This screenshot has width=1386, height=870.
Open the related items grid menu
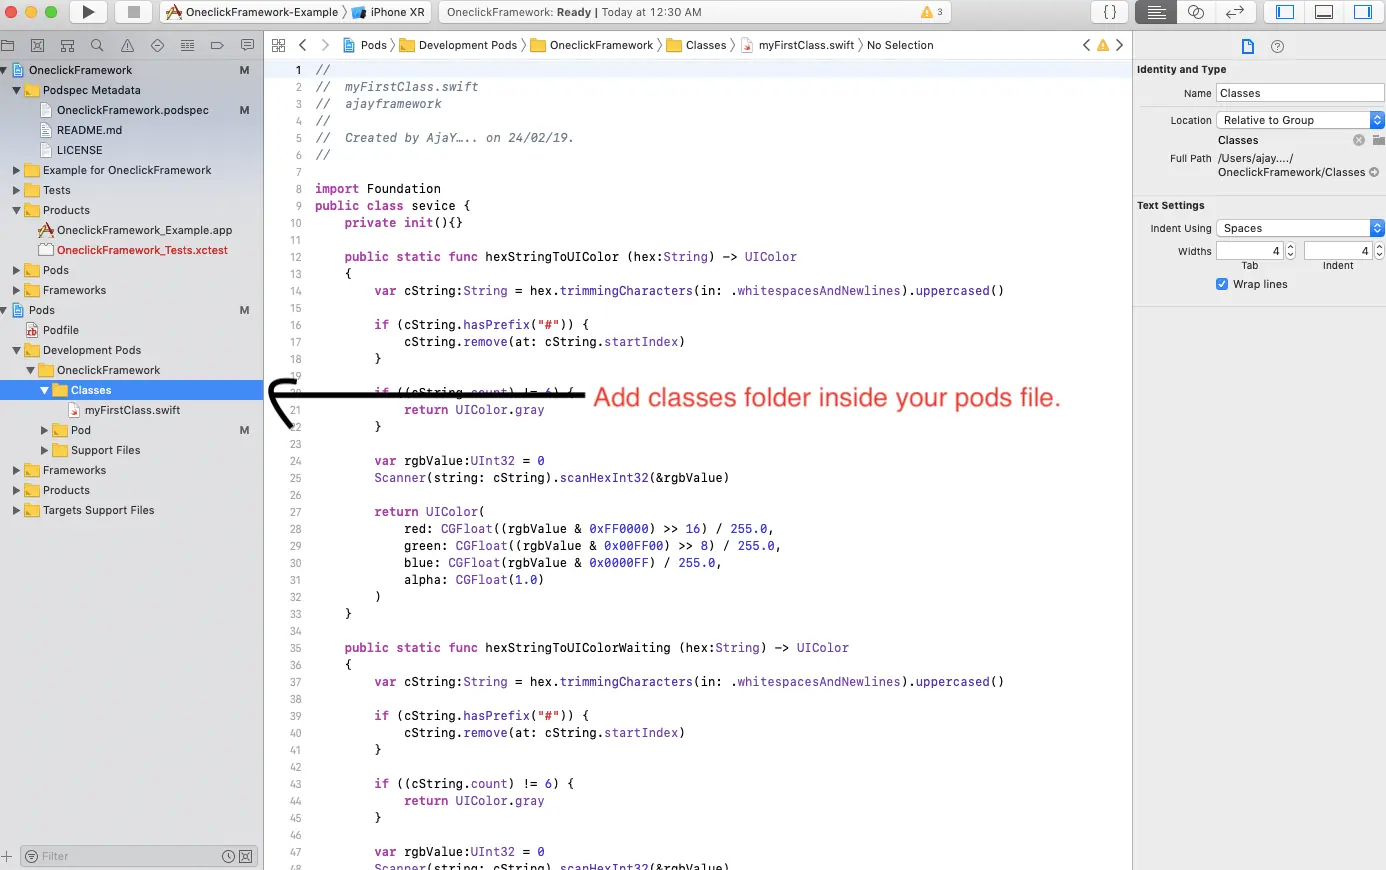[x=278, y=45]
